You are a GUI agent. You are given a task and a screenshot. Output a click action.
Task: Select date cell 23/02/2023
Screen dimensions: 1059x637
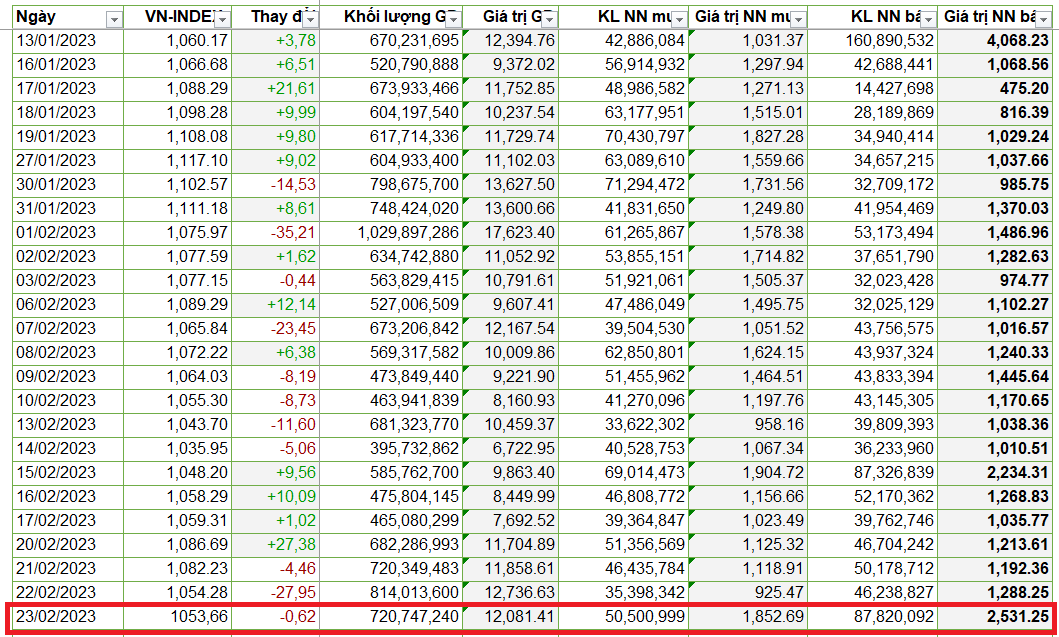68,616
